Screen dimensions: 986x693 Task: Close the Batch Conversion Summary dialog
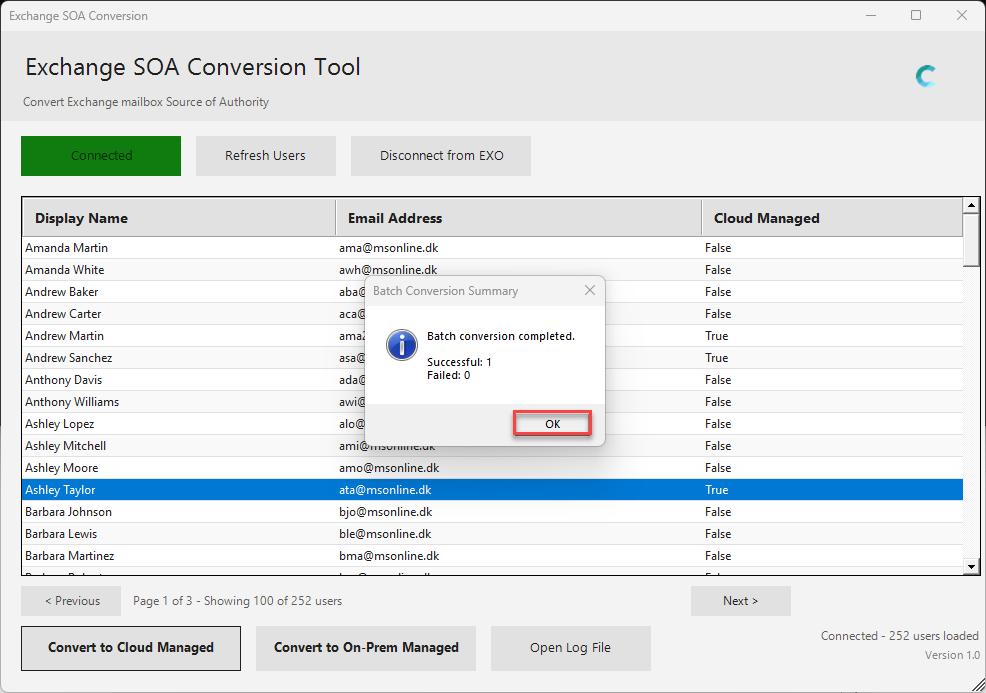[589, 290]
